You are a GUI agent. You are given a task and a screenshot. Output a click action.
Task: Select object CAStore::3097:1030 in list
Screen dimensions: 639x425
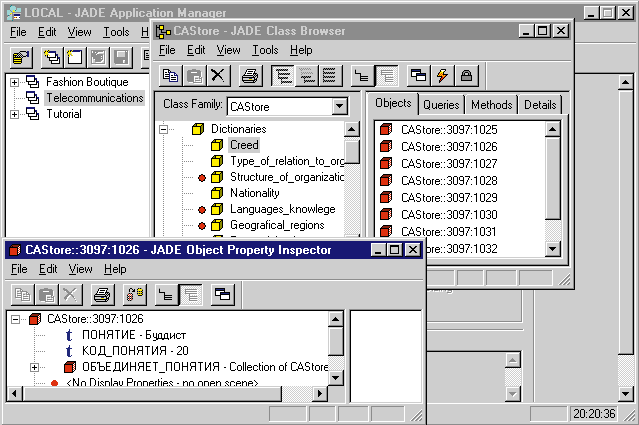click(x=449, y=215)
